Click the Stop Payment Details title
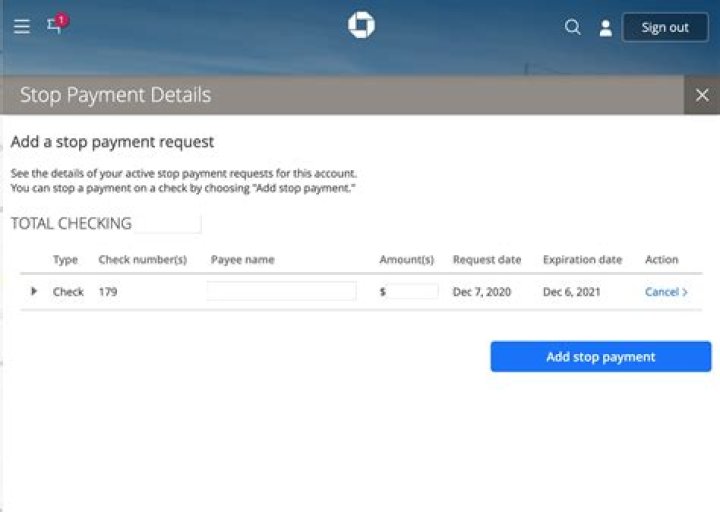Viewport: 720px width, 512px height. 115,95
